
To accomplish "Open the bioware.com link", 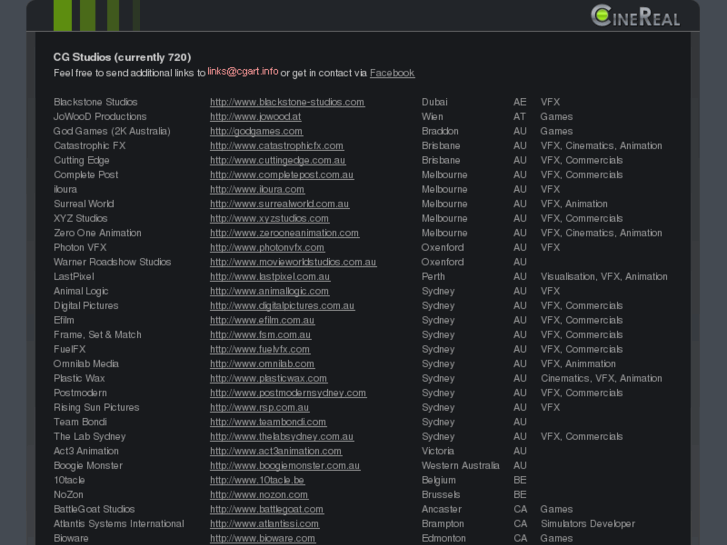I will point(263,539).
